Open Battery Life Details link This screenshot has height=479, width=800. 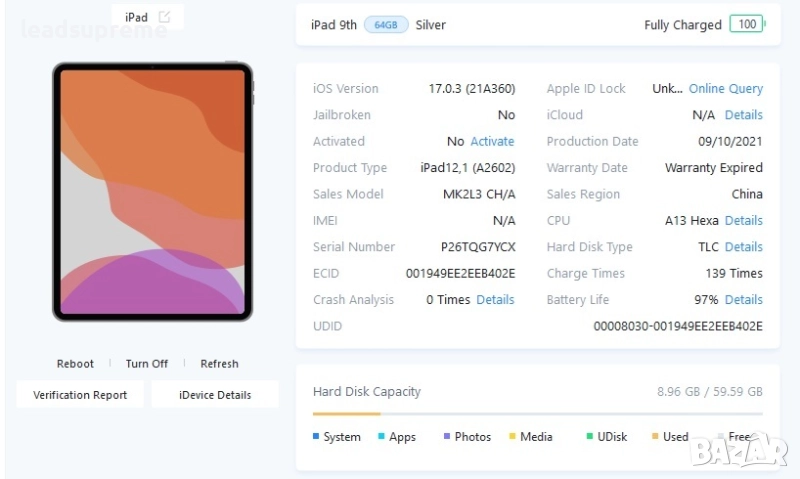(x=743, y=299)
